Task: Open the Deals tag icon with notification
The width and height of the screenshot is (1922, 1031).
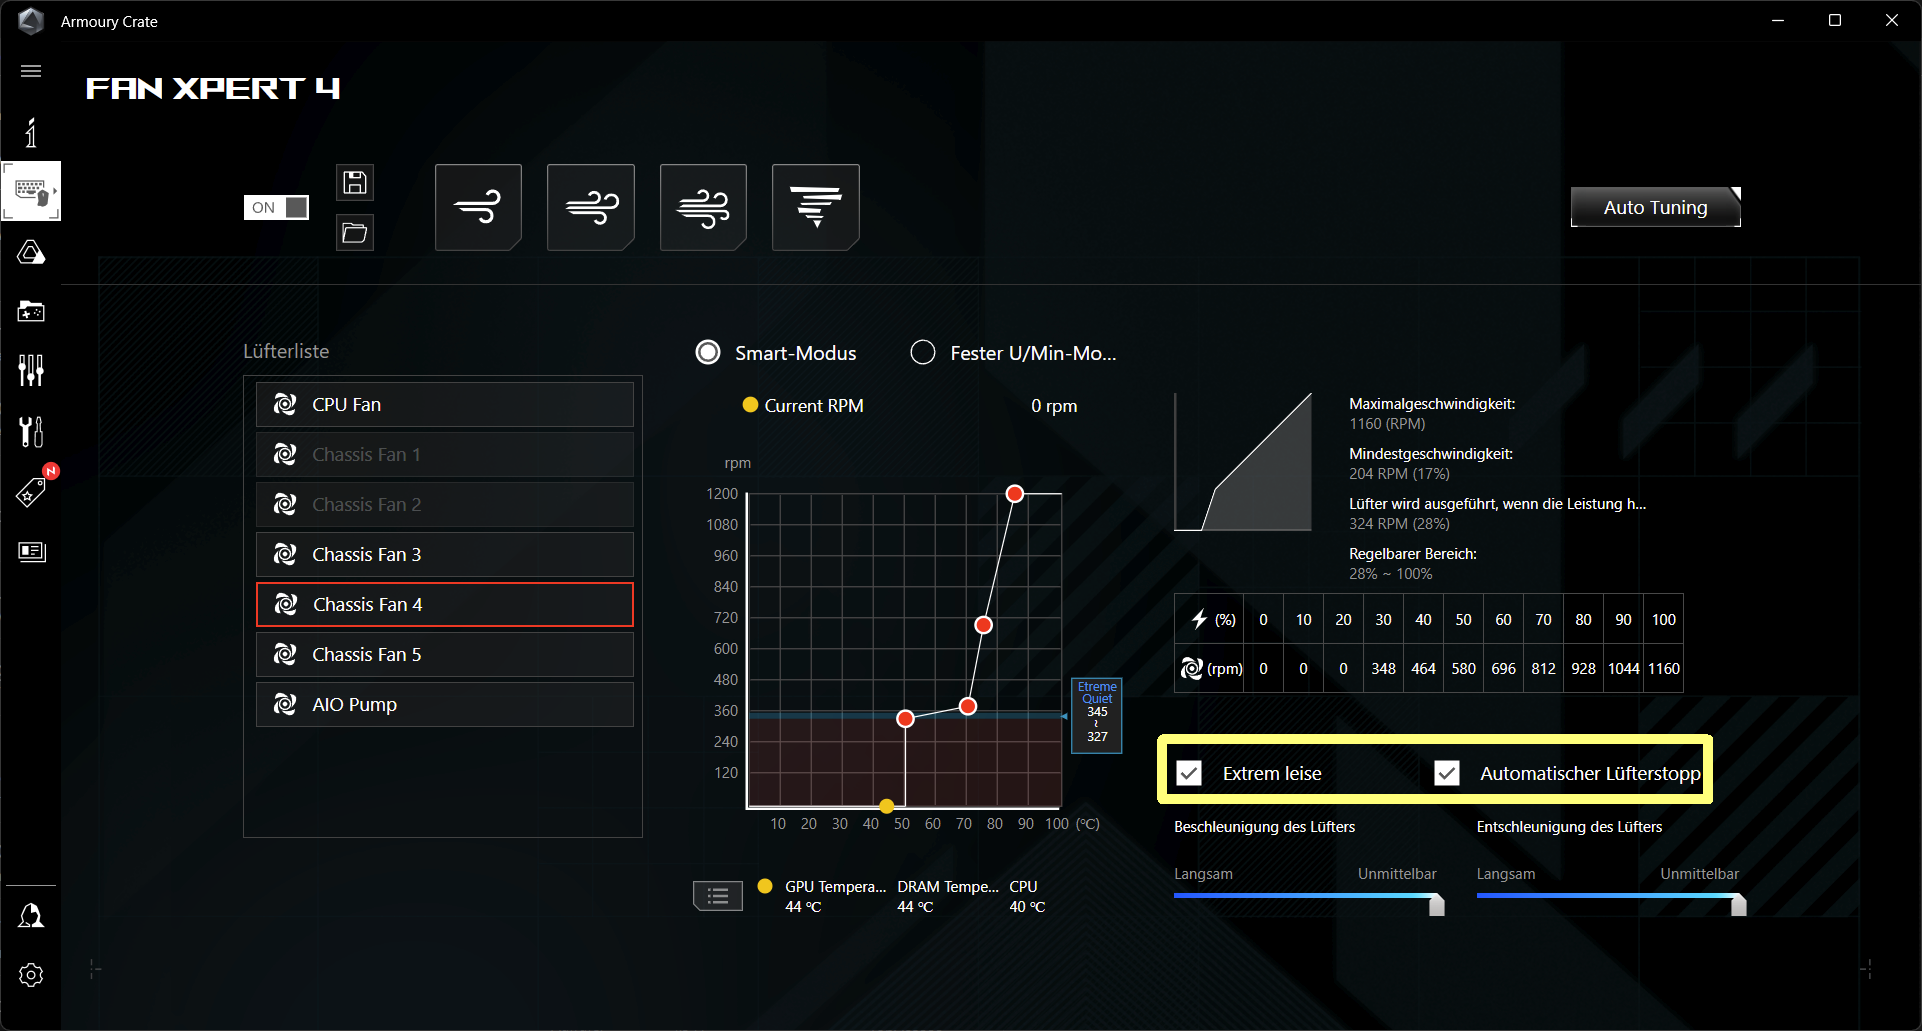Action: tap(31, 491)
